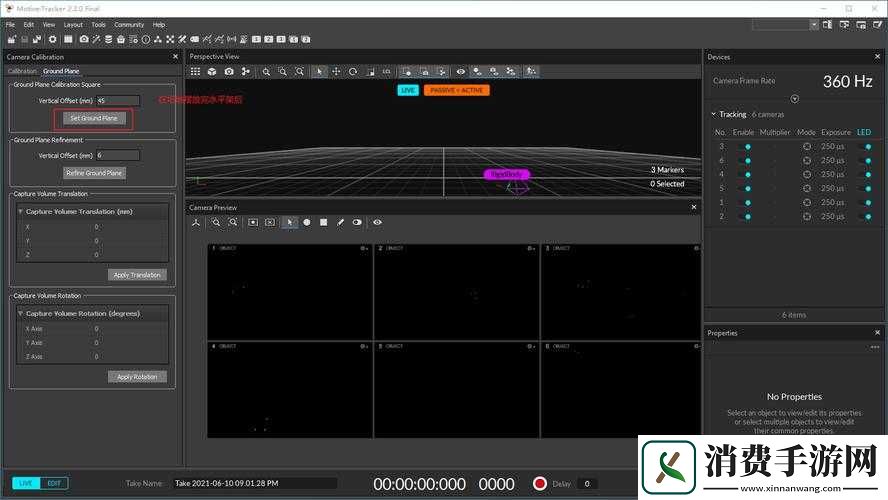Collapse the Tracking cameras group
This screenshot has height=500, width=888.
713,114
